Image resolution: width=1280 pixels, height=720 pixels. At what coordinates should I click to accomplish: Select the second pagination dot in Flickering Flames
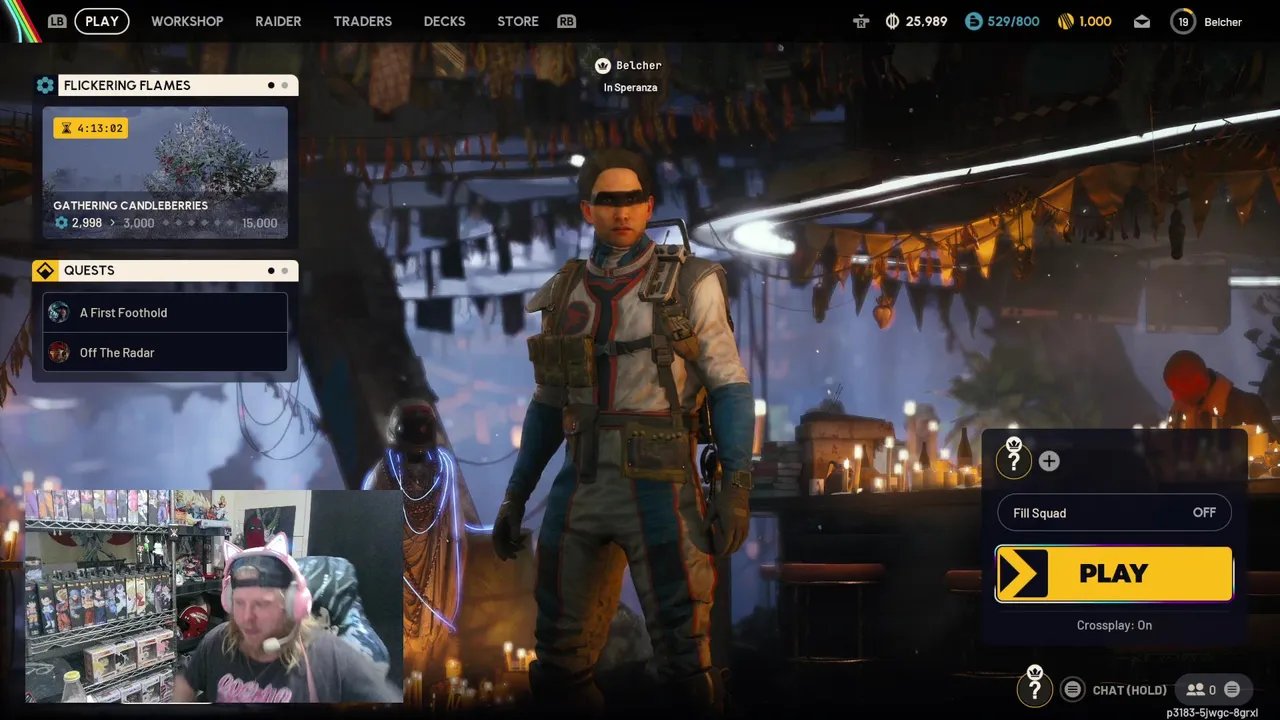pyautogui.click(x=285, y=85)
